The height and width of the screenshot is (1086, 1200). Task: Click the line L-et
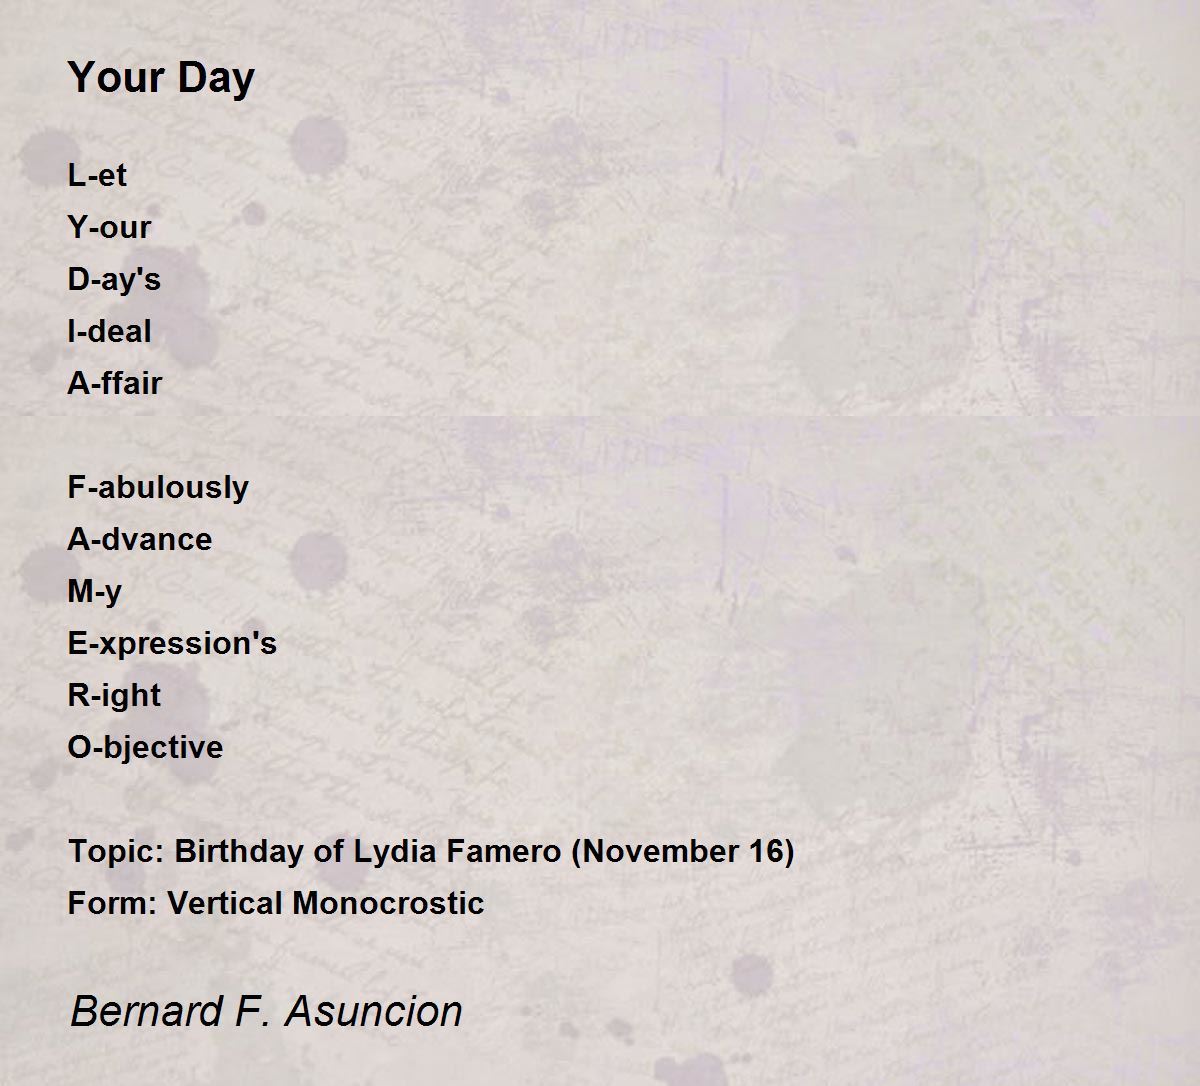coord(97,175)
